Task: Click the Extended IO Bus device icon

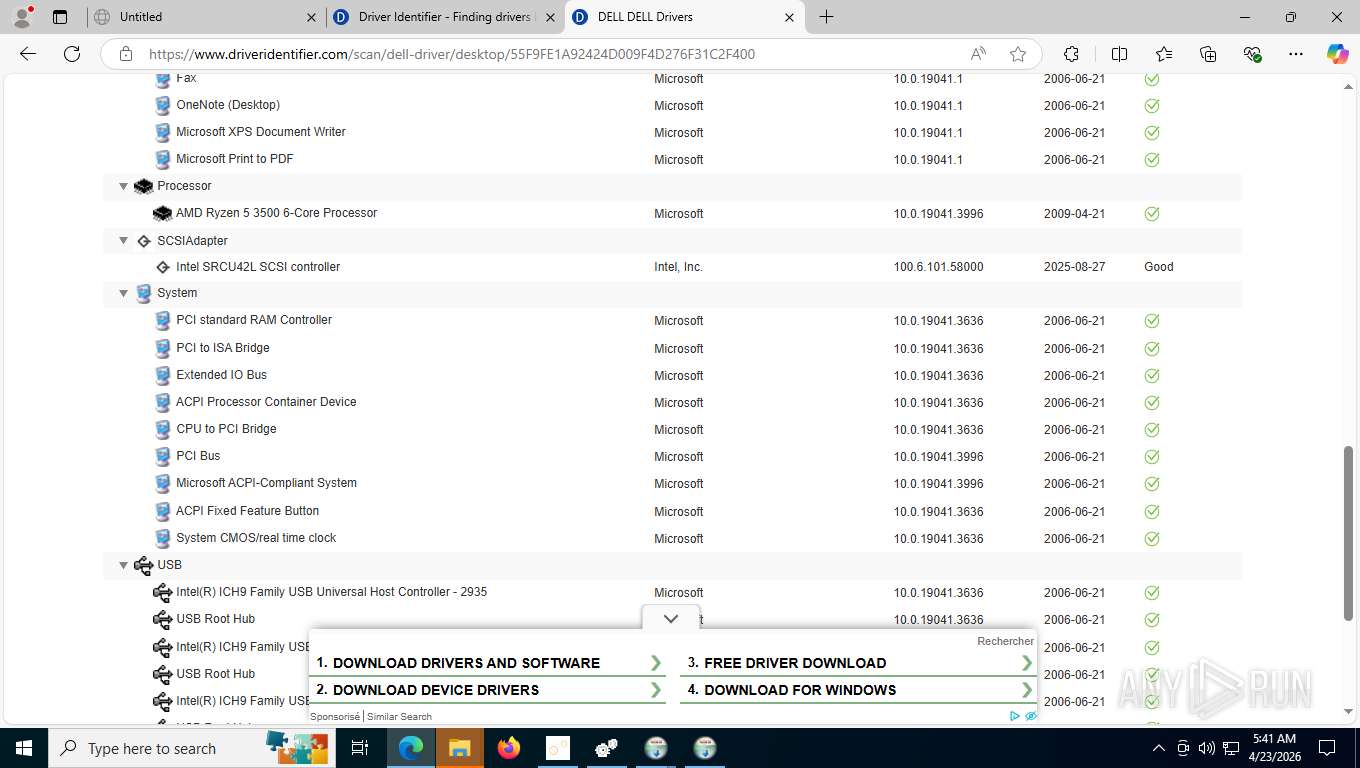Action: point(163,375)
